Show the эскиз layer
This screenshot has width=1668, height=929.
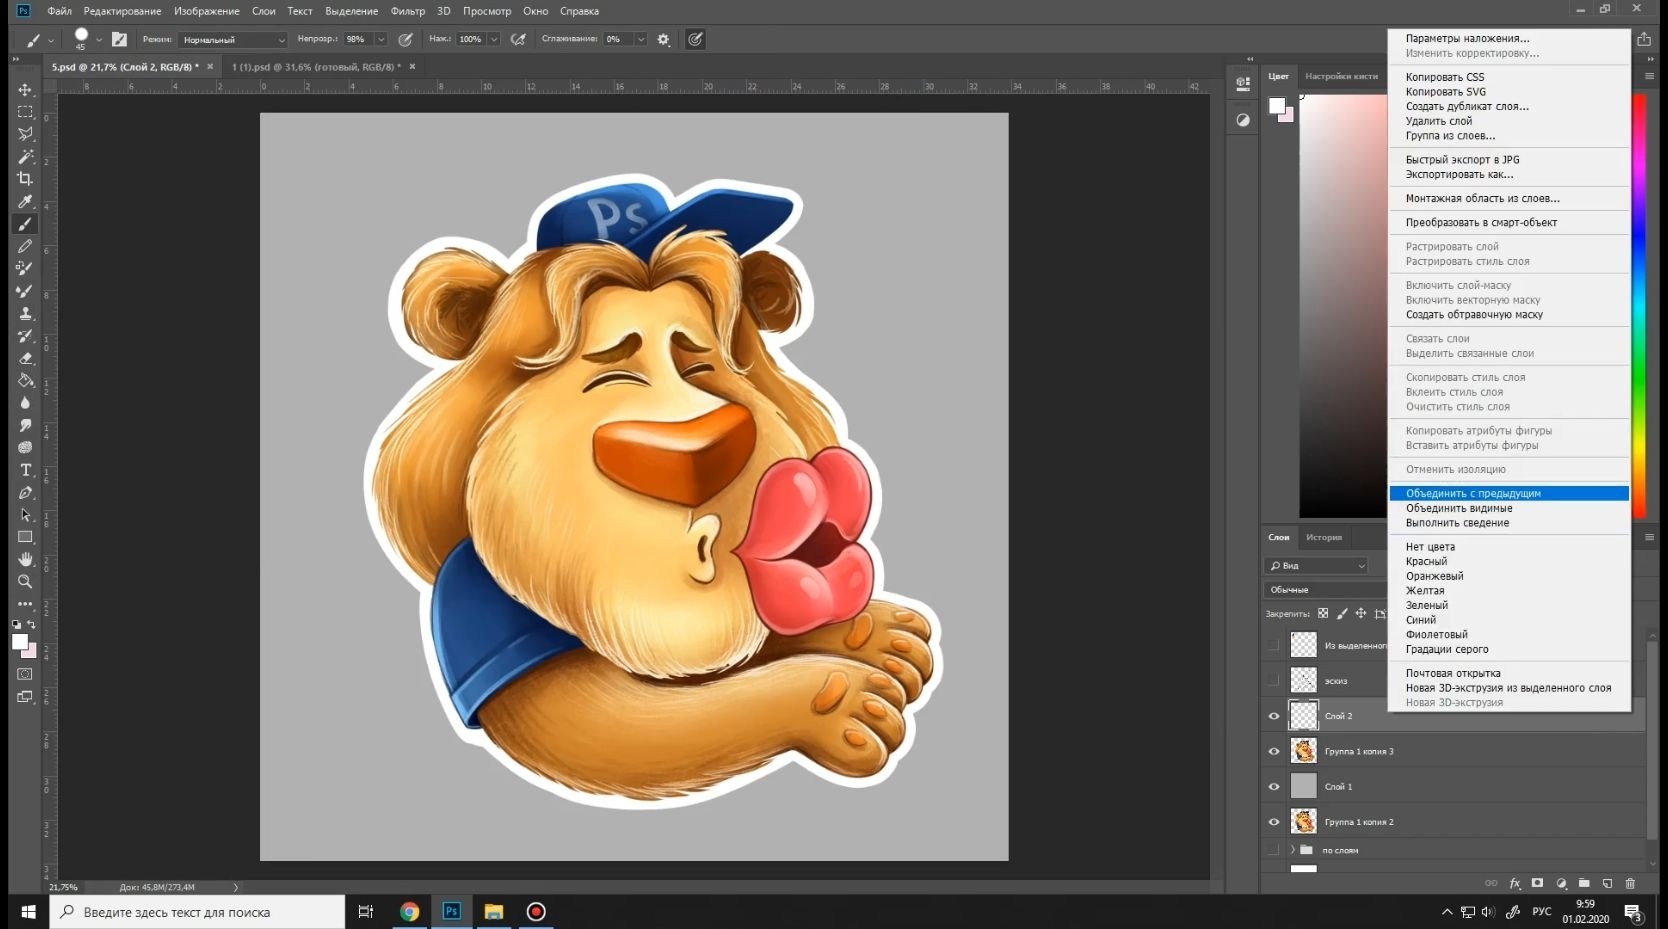click(x=1274, y=681)
